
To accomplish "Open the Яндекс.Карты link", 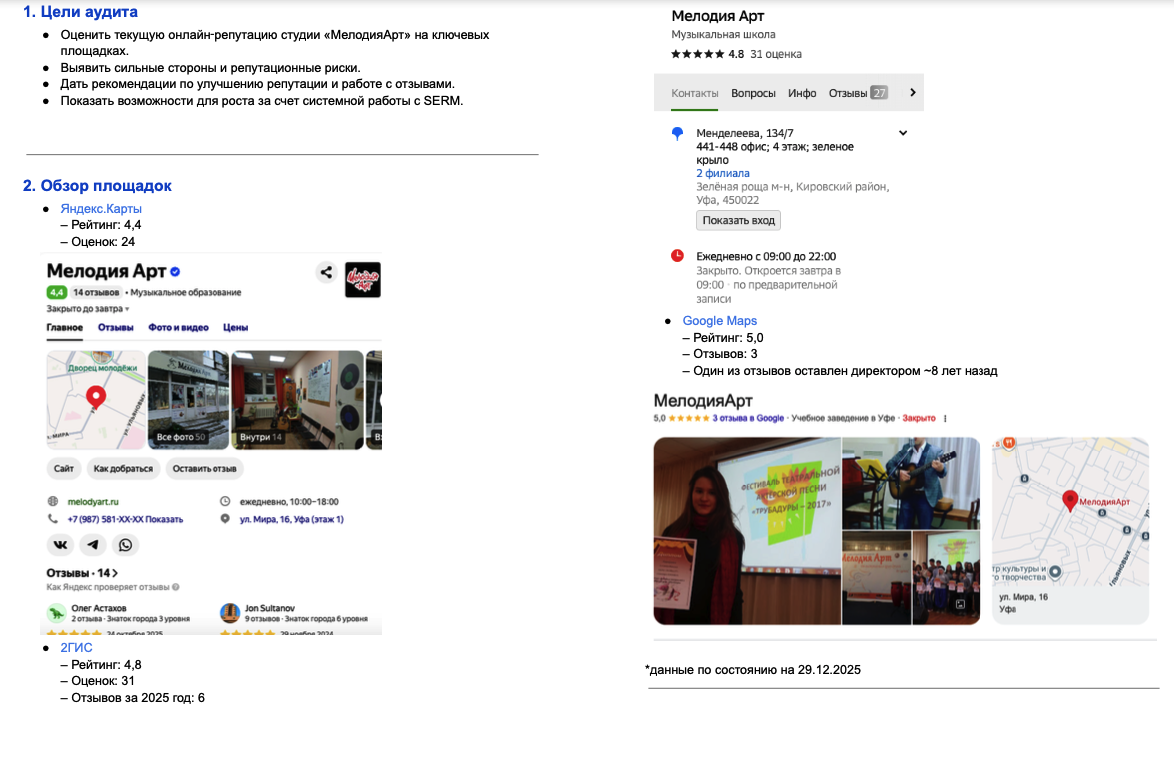I will coord(101,208).
